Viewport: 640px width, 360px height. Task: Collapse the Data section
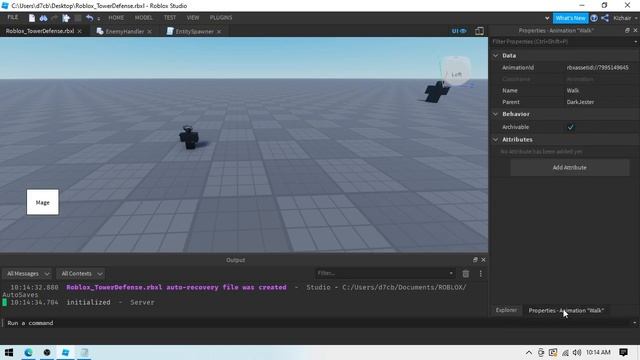496,56
